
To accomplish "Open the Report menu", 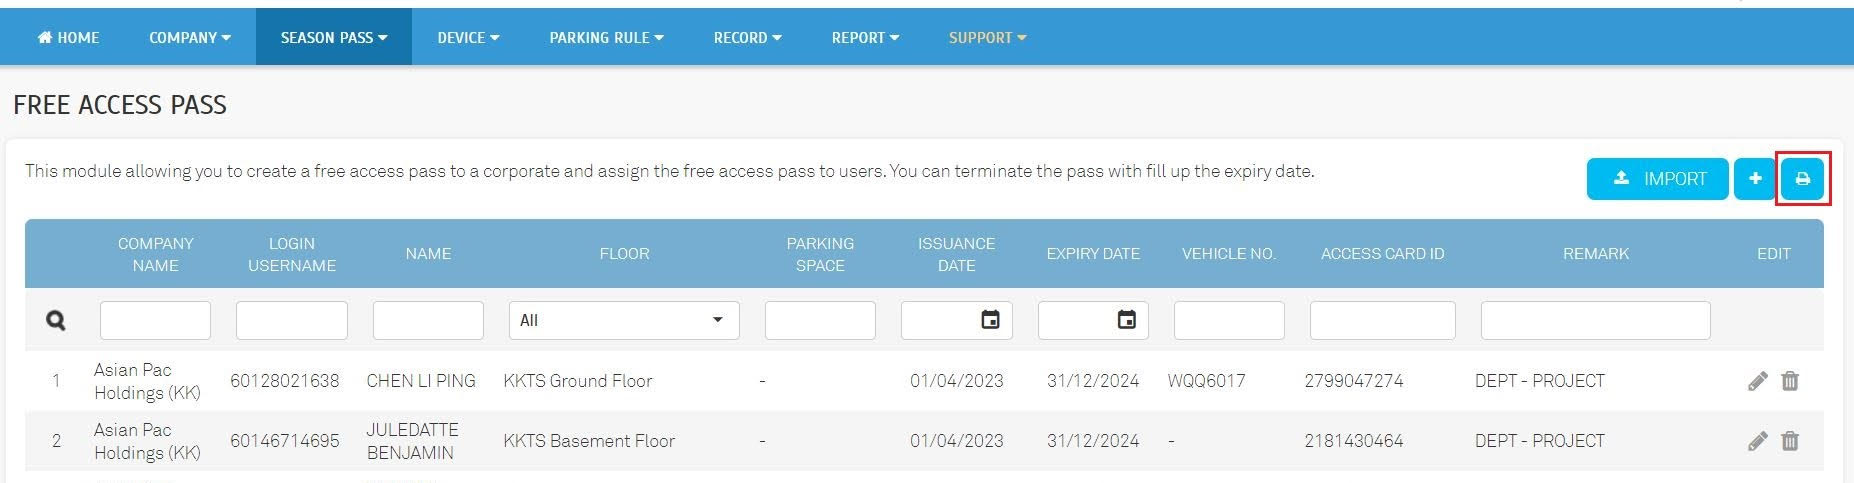I will [x=865, y=38].
